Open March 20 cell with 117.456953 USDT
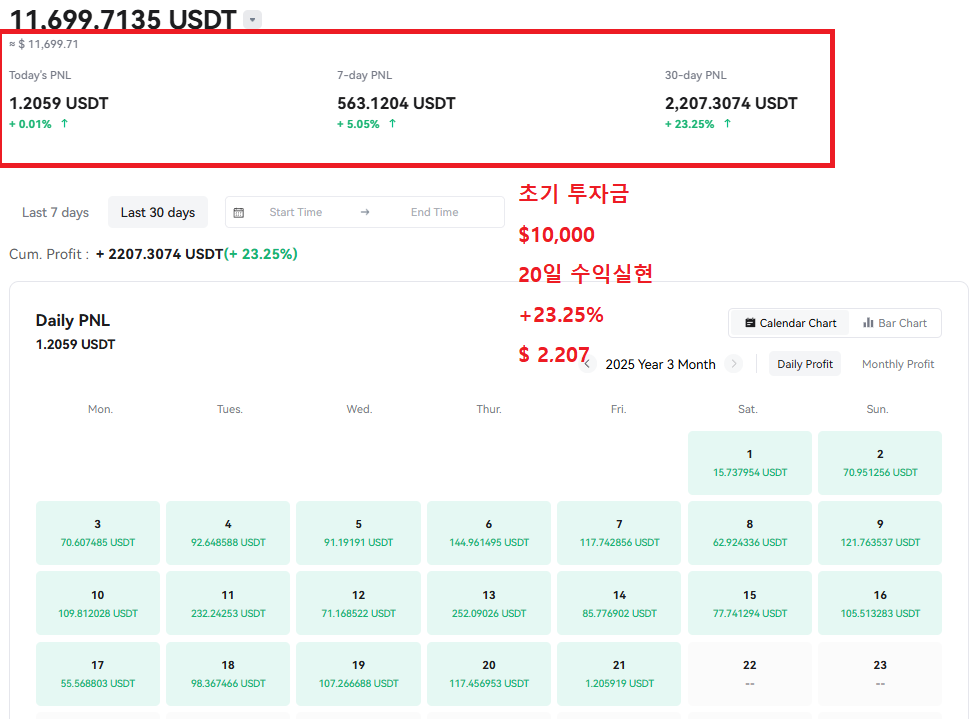 point(489,674)
